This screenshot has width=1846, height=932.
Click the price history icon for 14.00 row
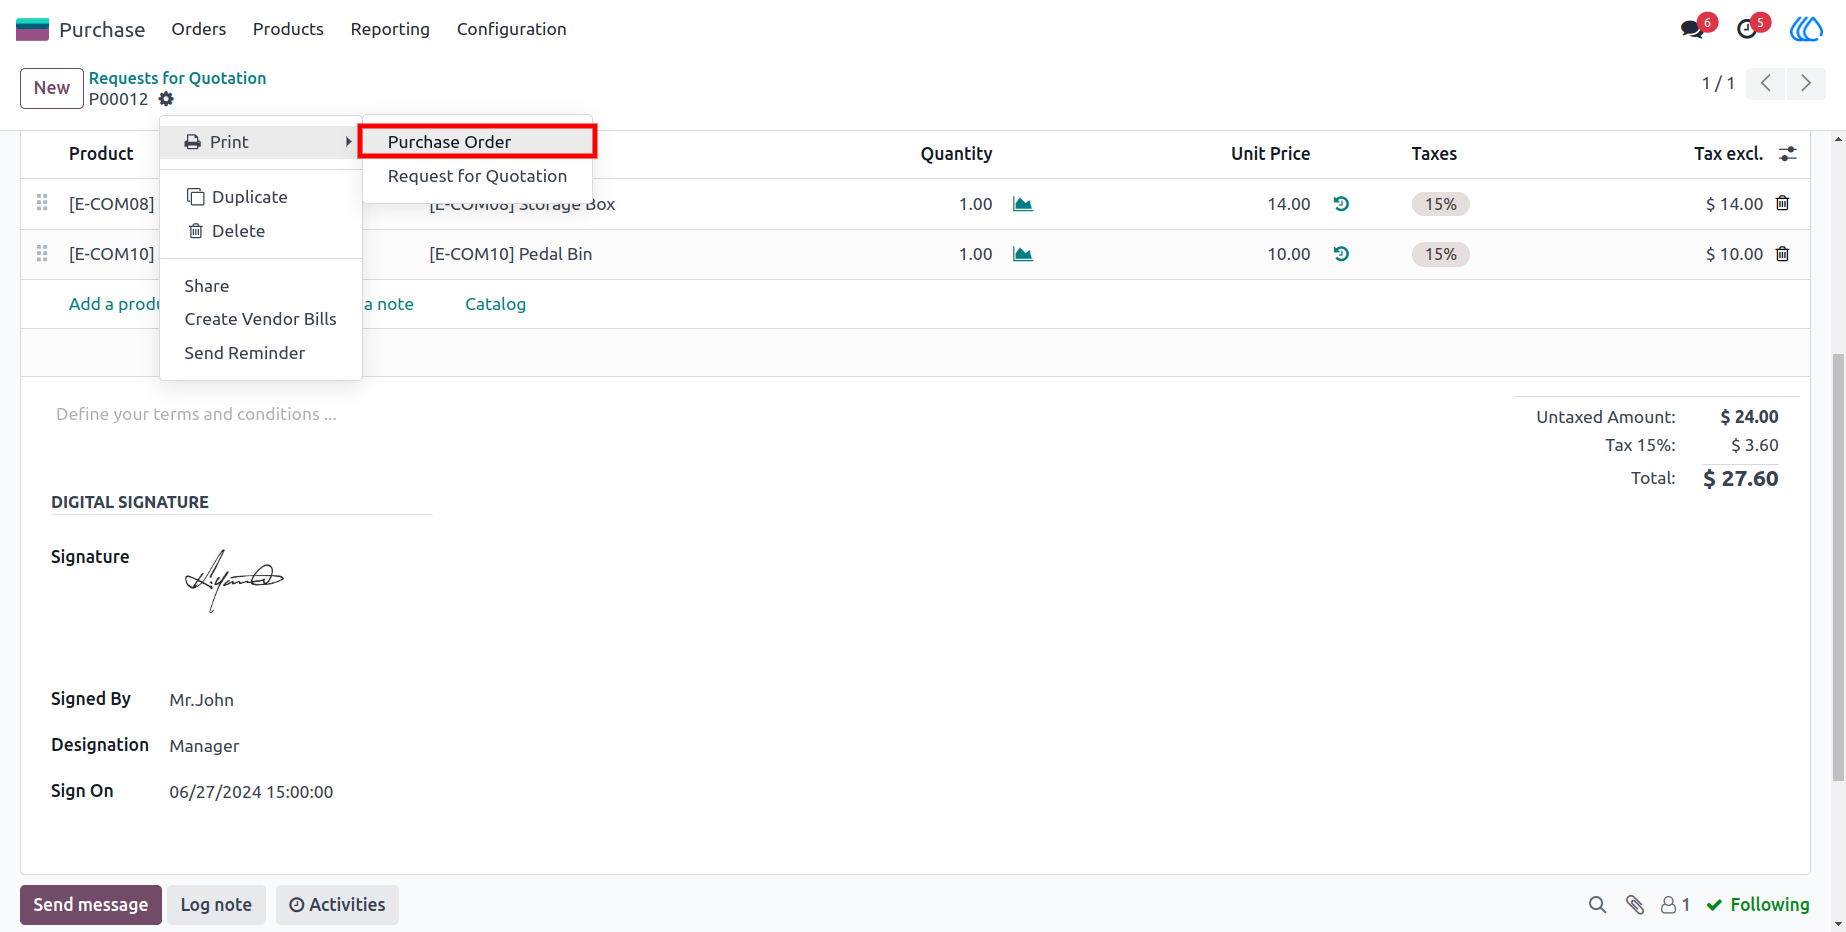pos(1341,204)
